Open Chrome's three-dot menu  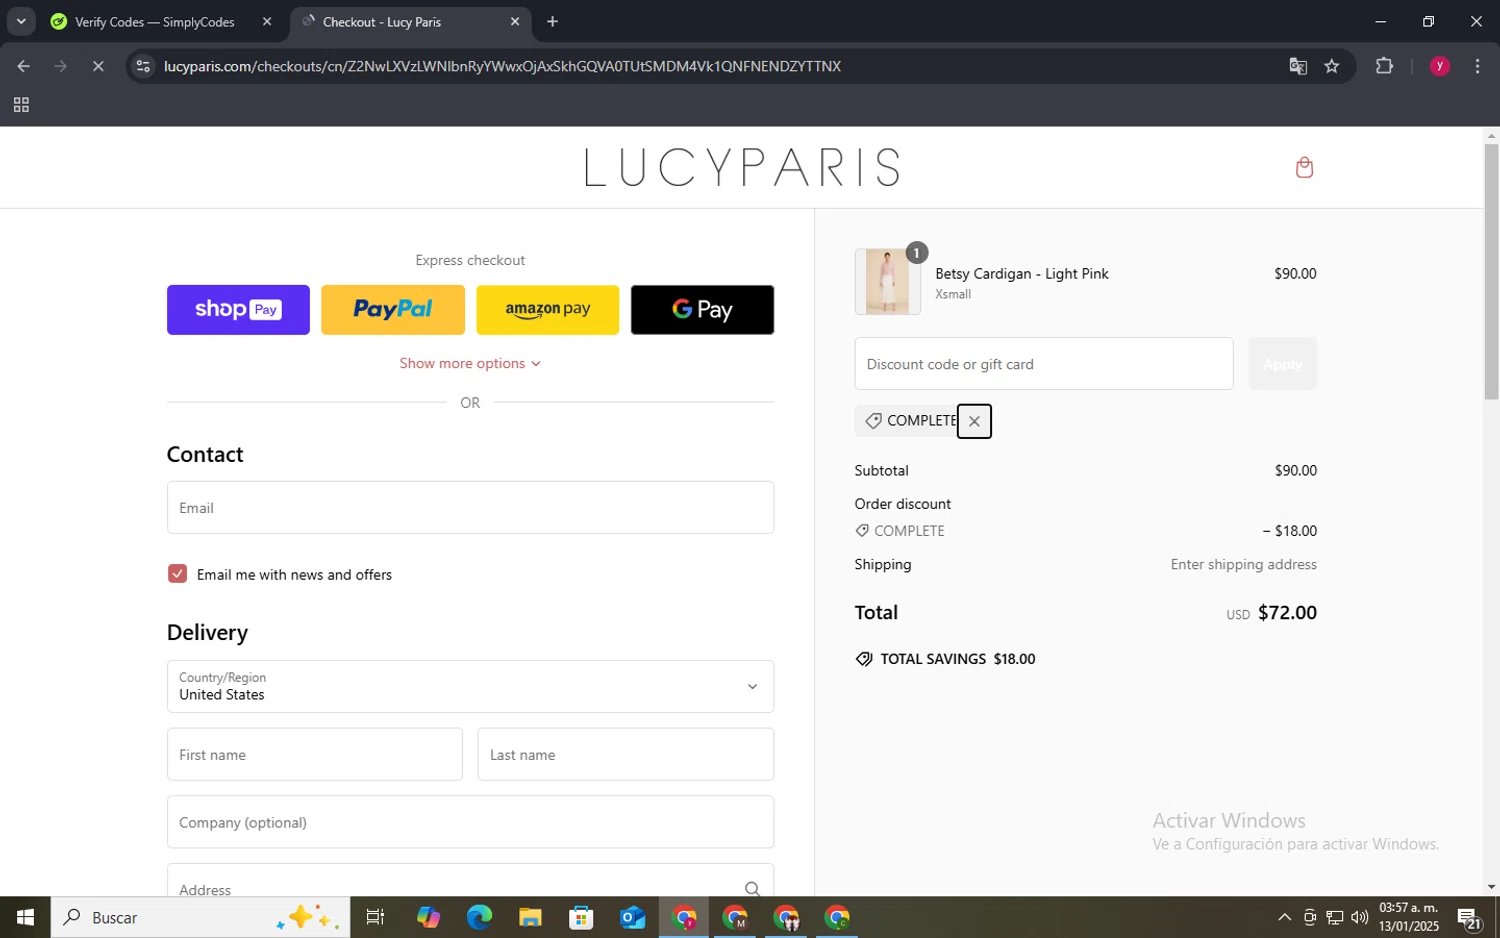click(1477, 66)
